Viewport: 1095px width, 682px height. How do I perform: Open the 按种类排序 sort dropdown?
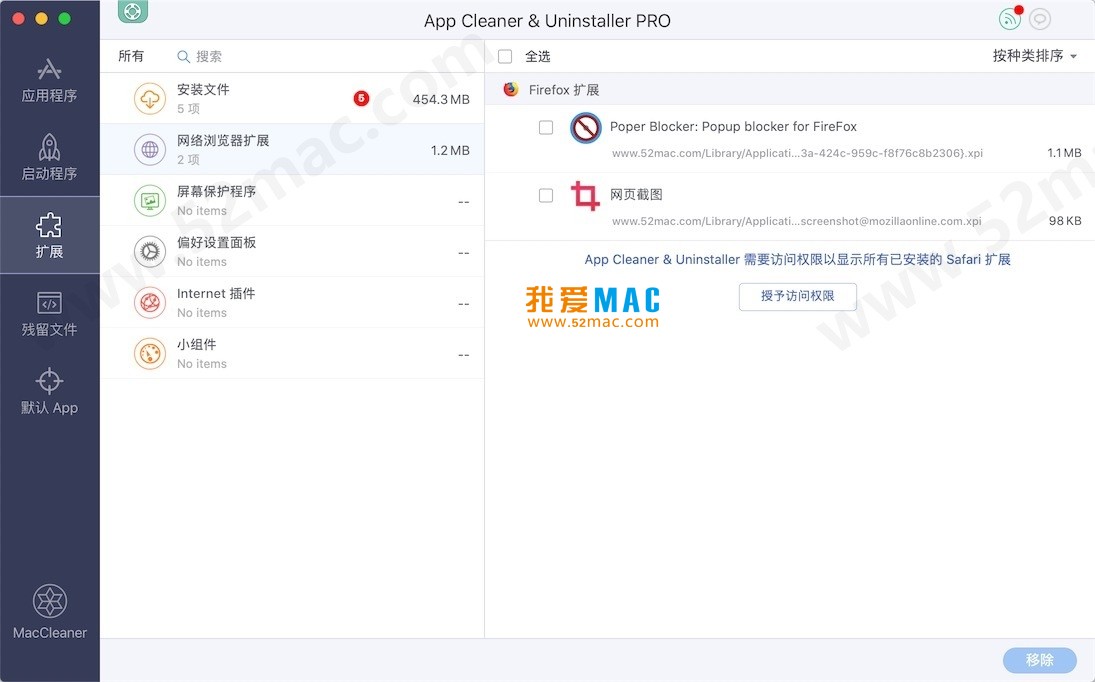coord(1034,56)
